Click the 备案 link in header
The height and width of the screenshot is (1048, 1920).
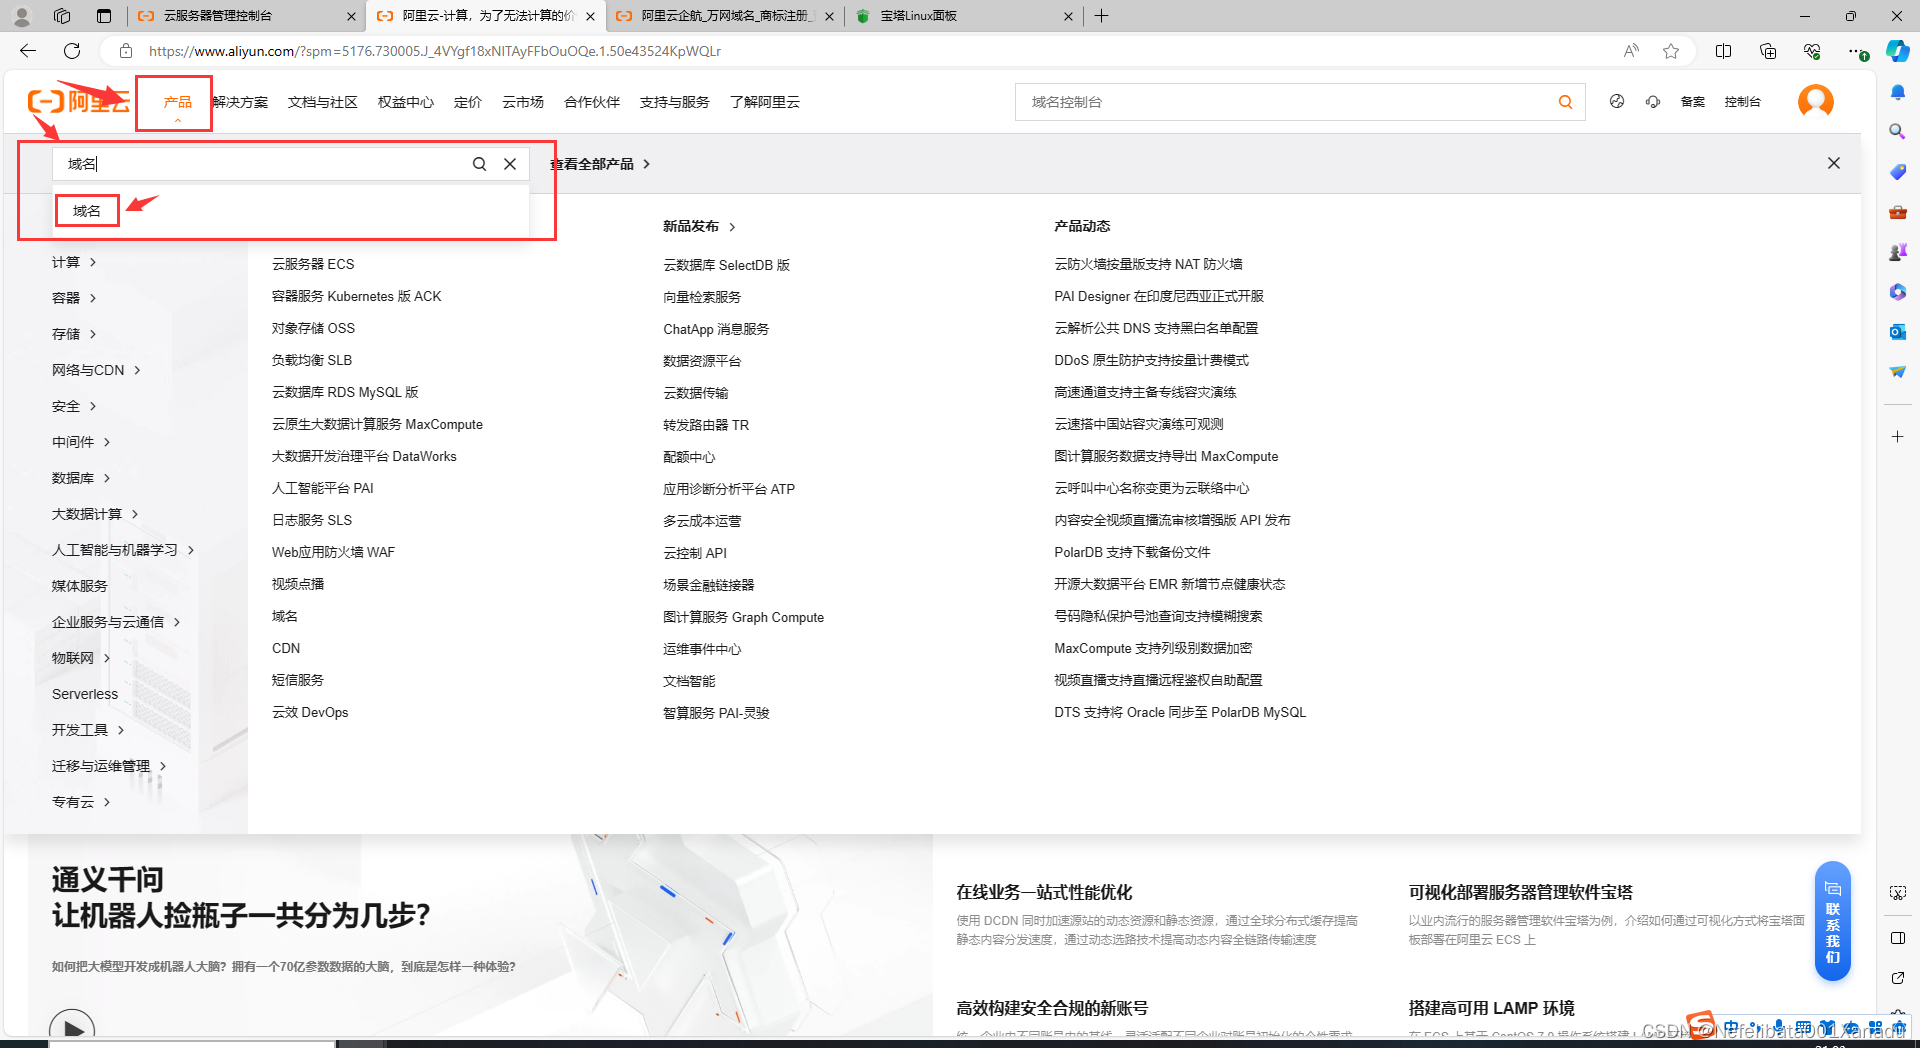coord(1692,102)
